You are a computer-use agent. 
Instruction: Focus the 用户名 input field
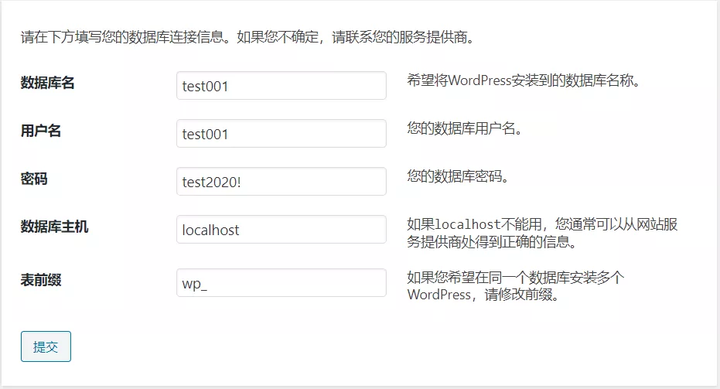pos(281,133)
